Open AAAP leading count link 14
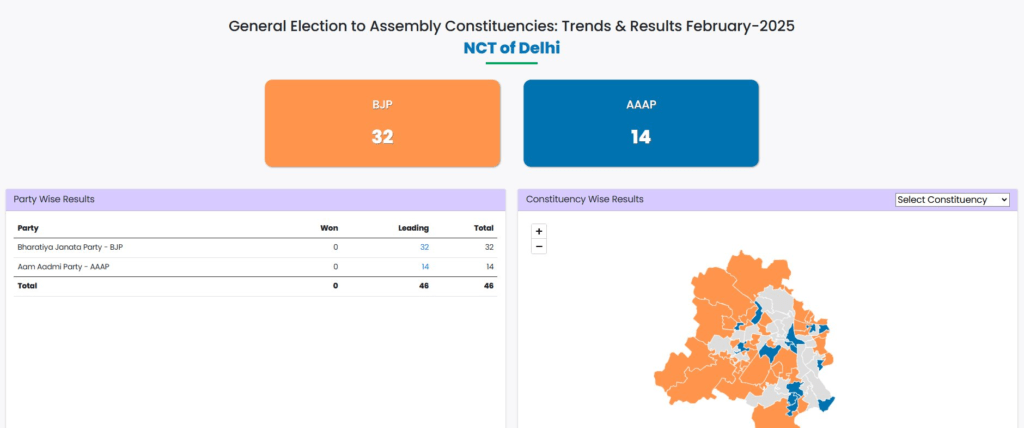Screen dimensions: 1024x428 (424, 267)
